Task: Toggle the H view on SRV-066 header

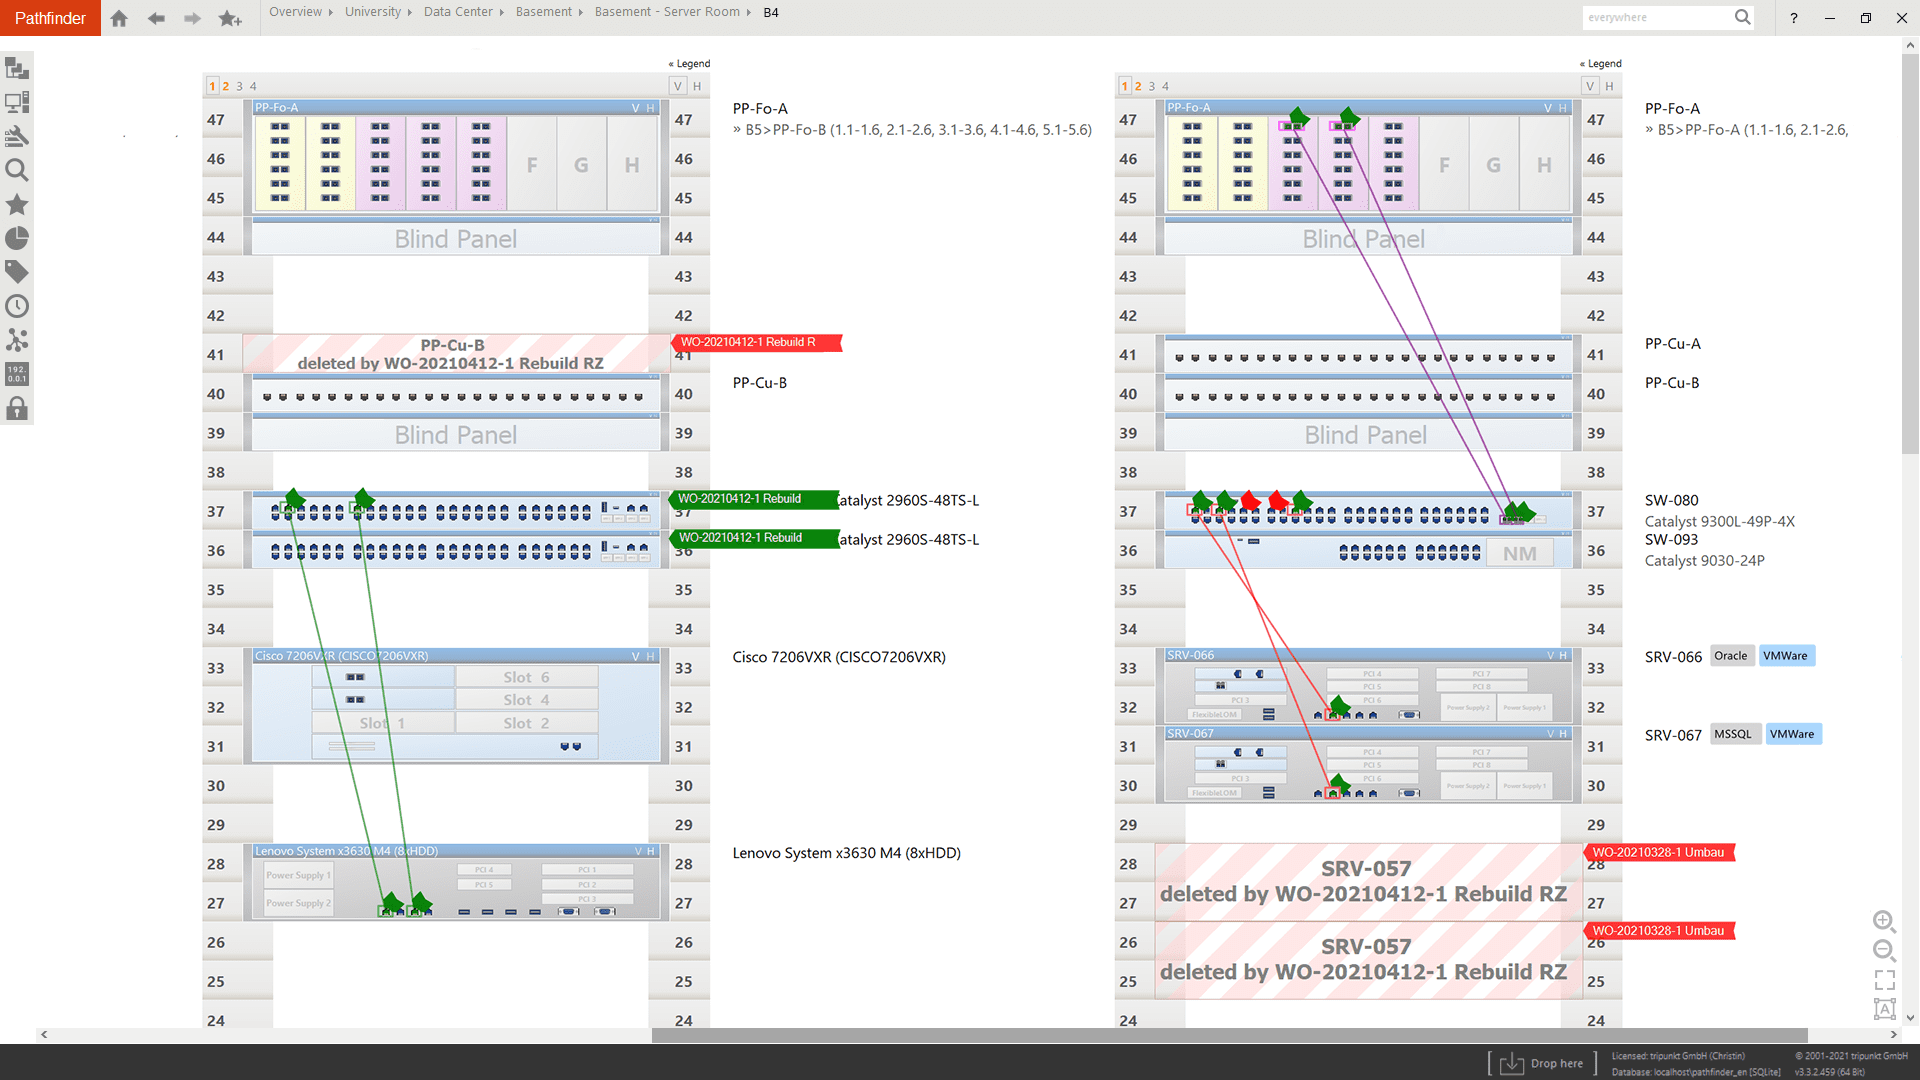Action: 1562,655
